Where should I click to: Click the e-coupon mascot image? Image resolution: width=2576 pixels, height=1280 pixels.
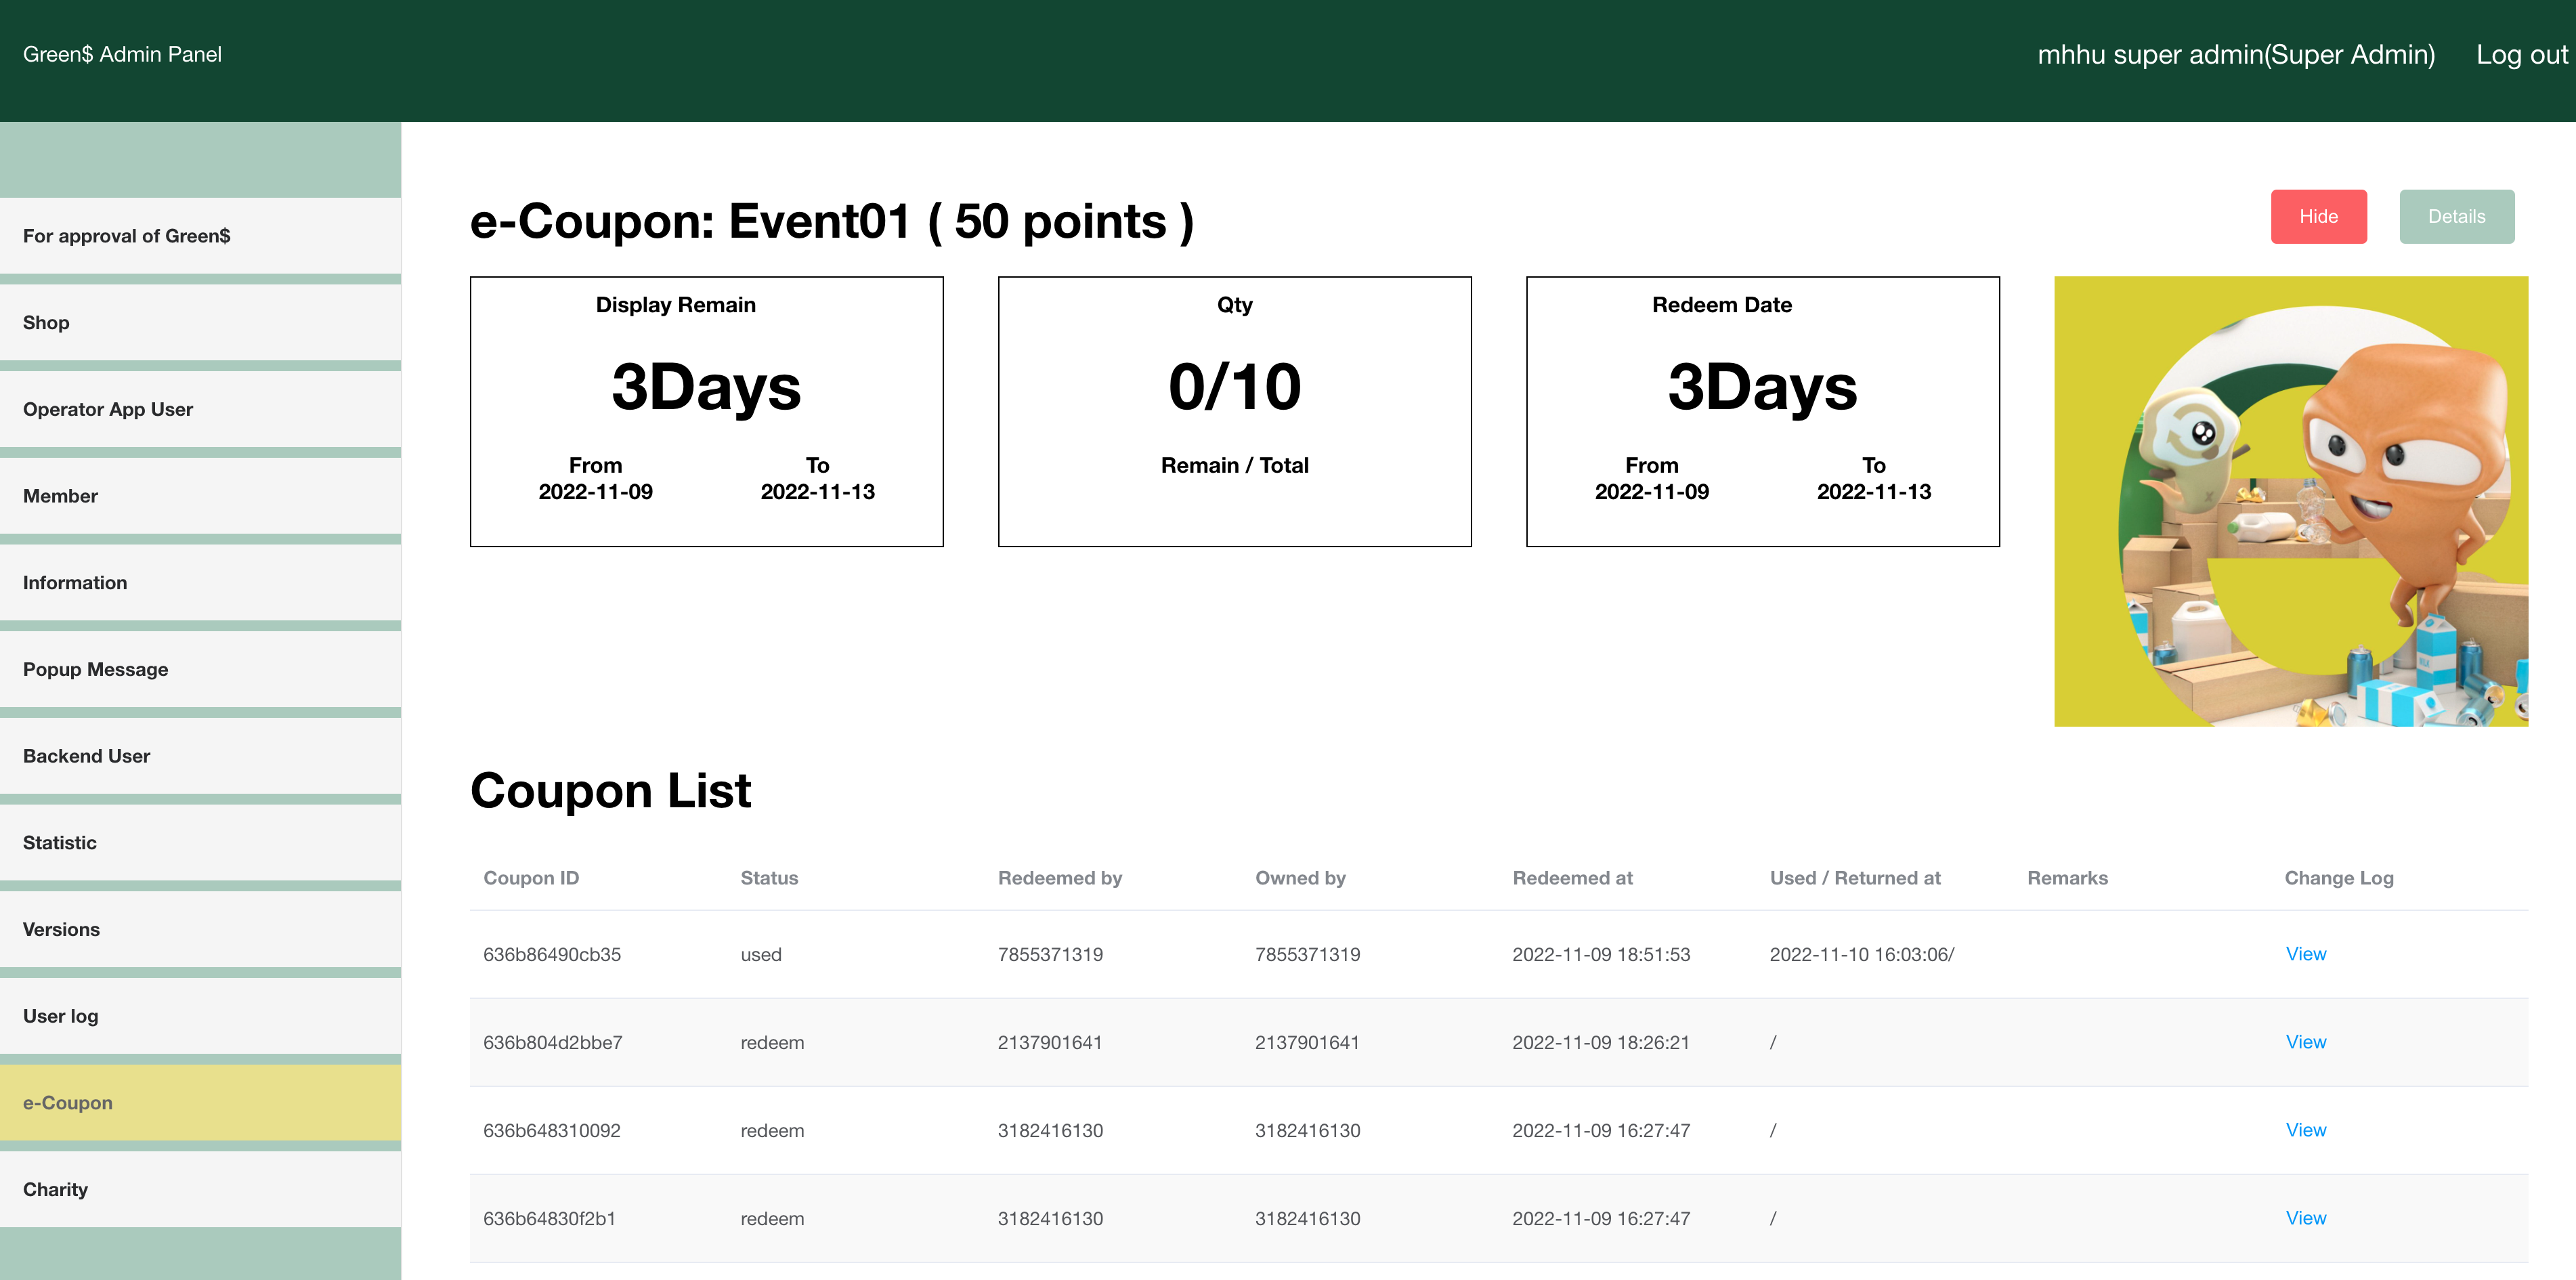[2290, 502]
